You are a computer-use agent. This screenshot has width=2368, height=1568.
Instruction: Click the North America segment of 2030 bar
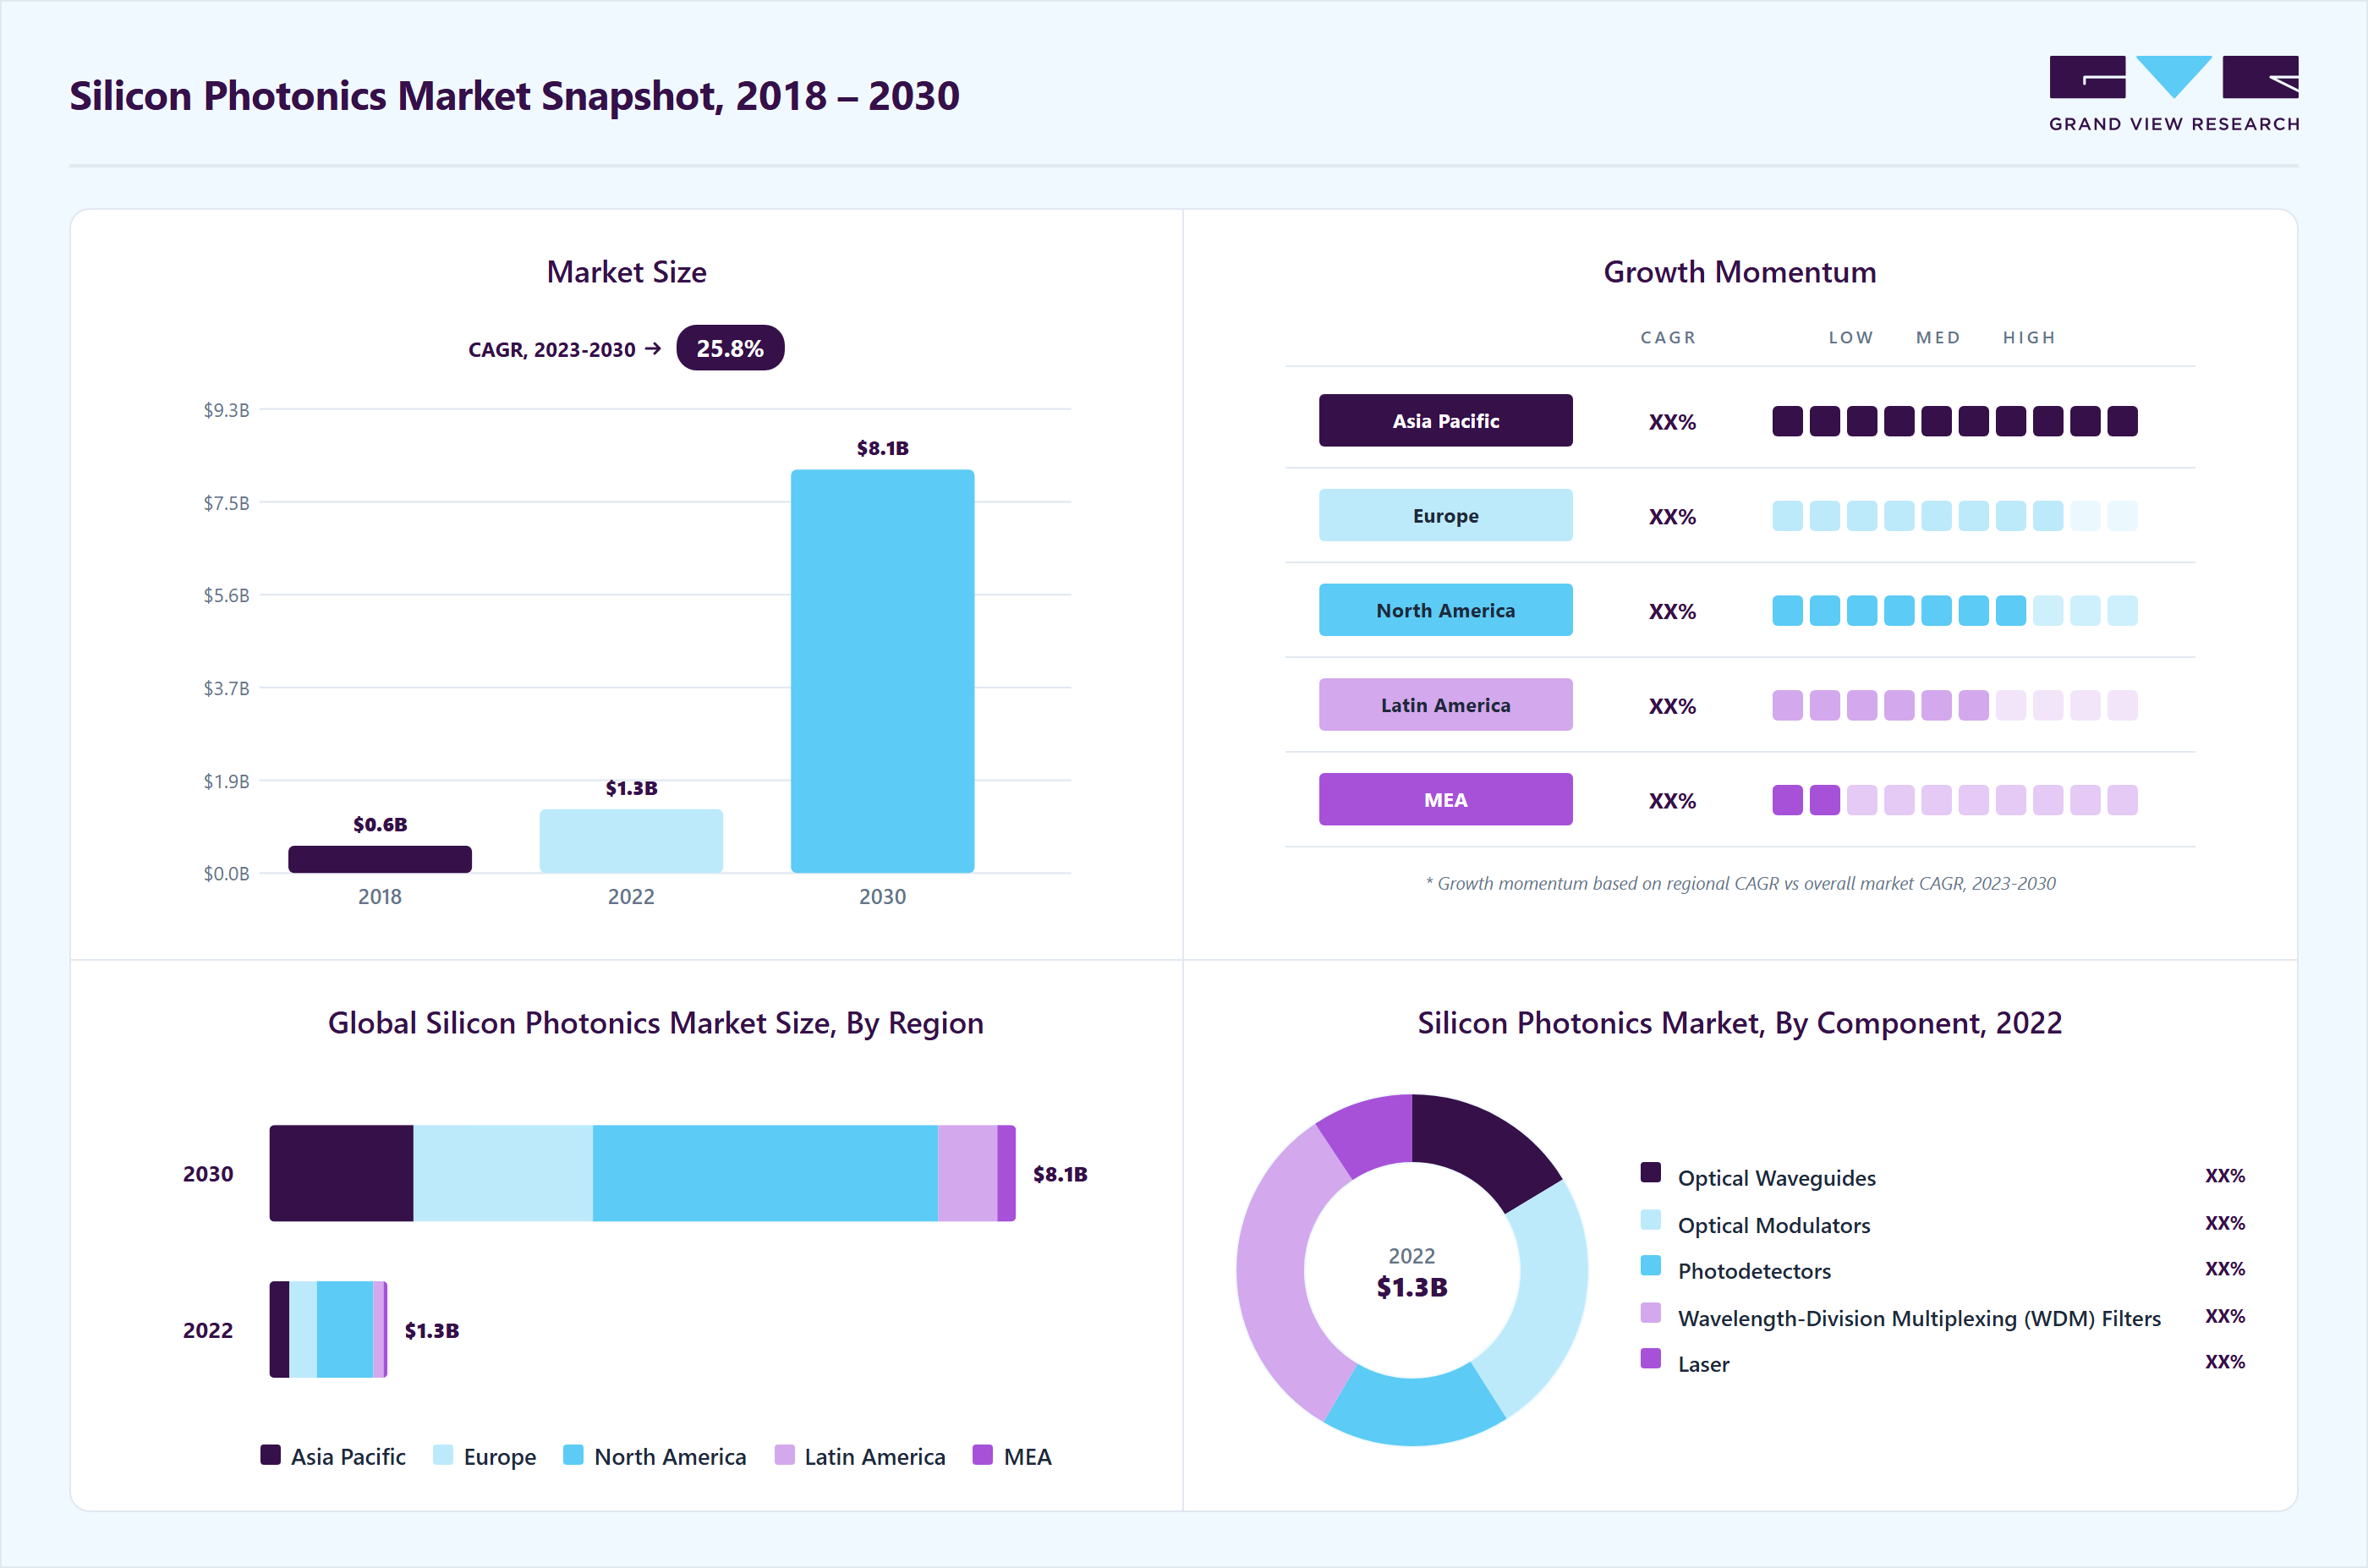(765, 1173)
